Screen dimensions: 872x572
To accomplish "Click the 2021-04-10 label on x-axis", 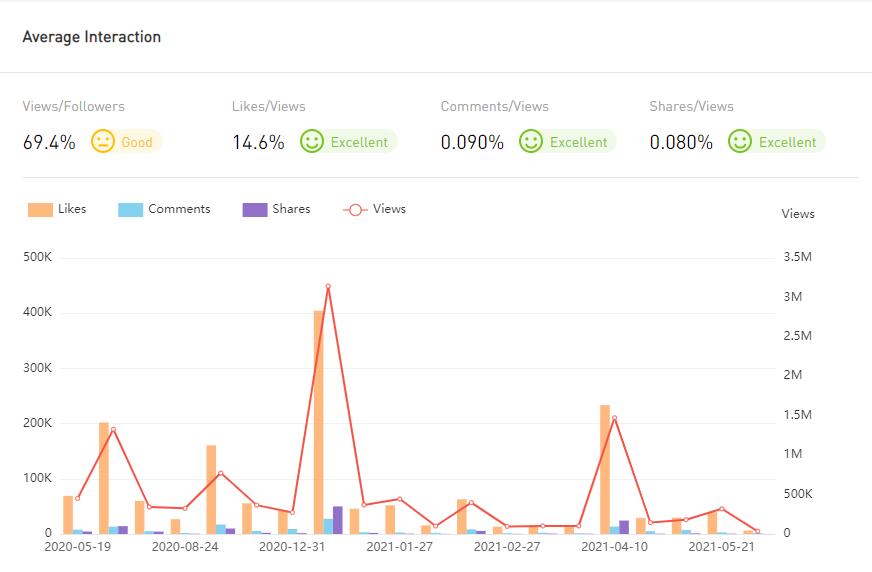I will coord(614,547).
